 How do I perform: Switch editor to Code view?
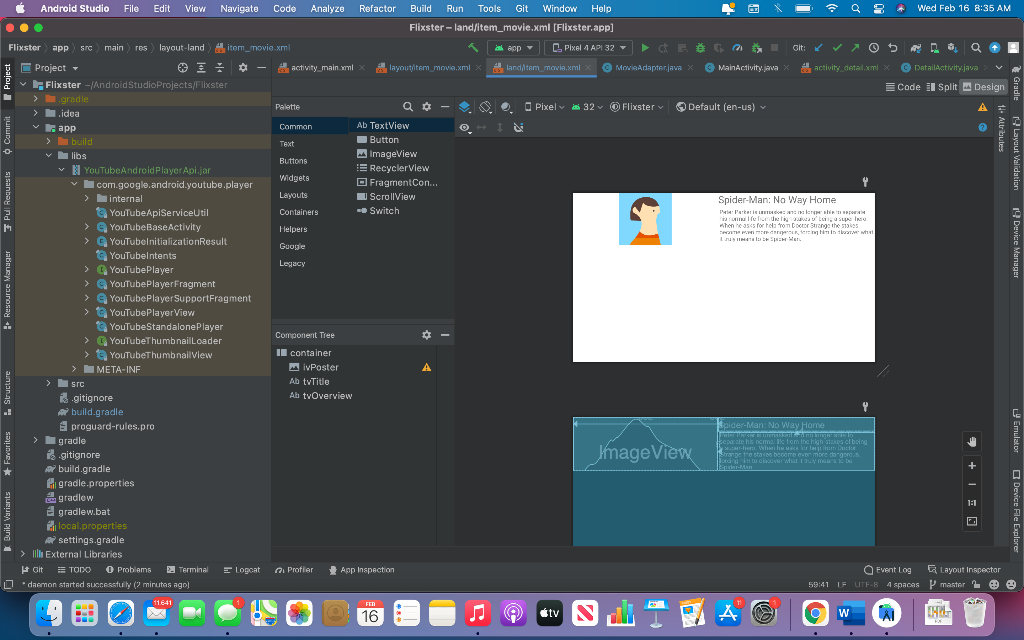point(903,87)
